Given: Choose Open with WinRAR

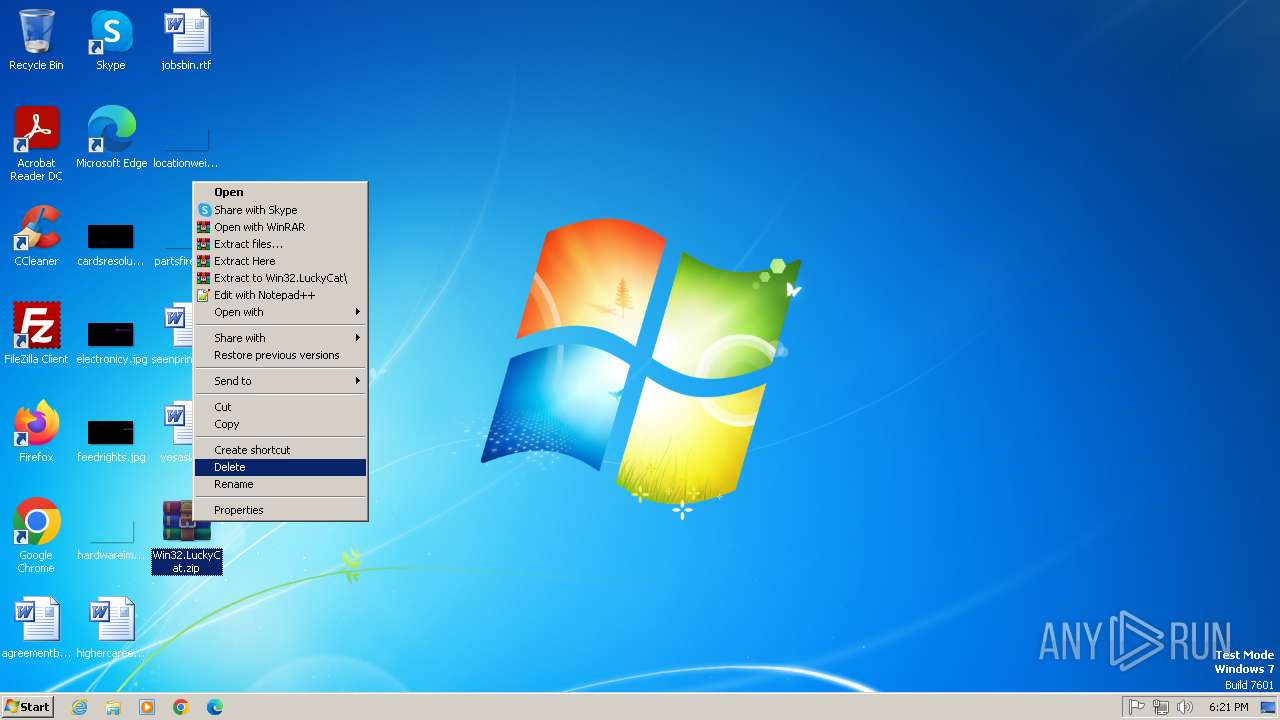Looking at the screenshot, I should pyautogui.click(x=281, y=227).
